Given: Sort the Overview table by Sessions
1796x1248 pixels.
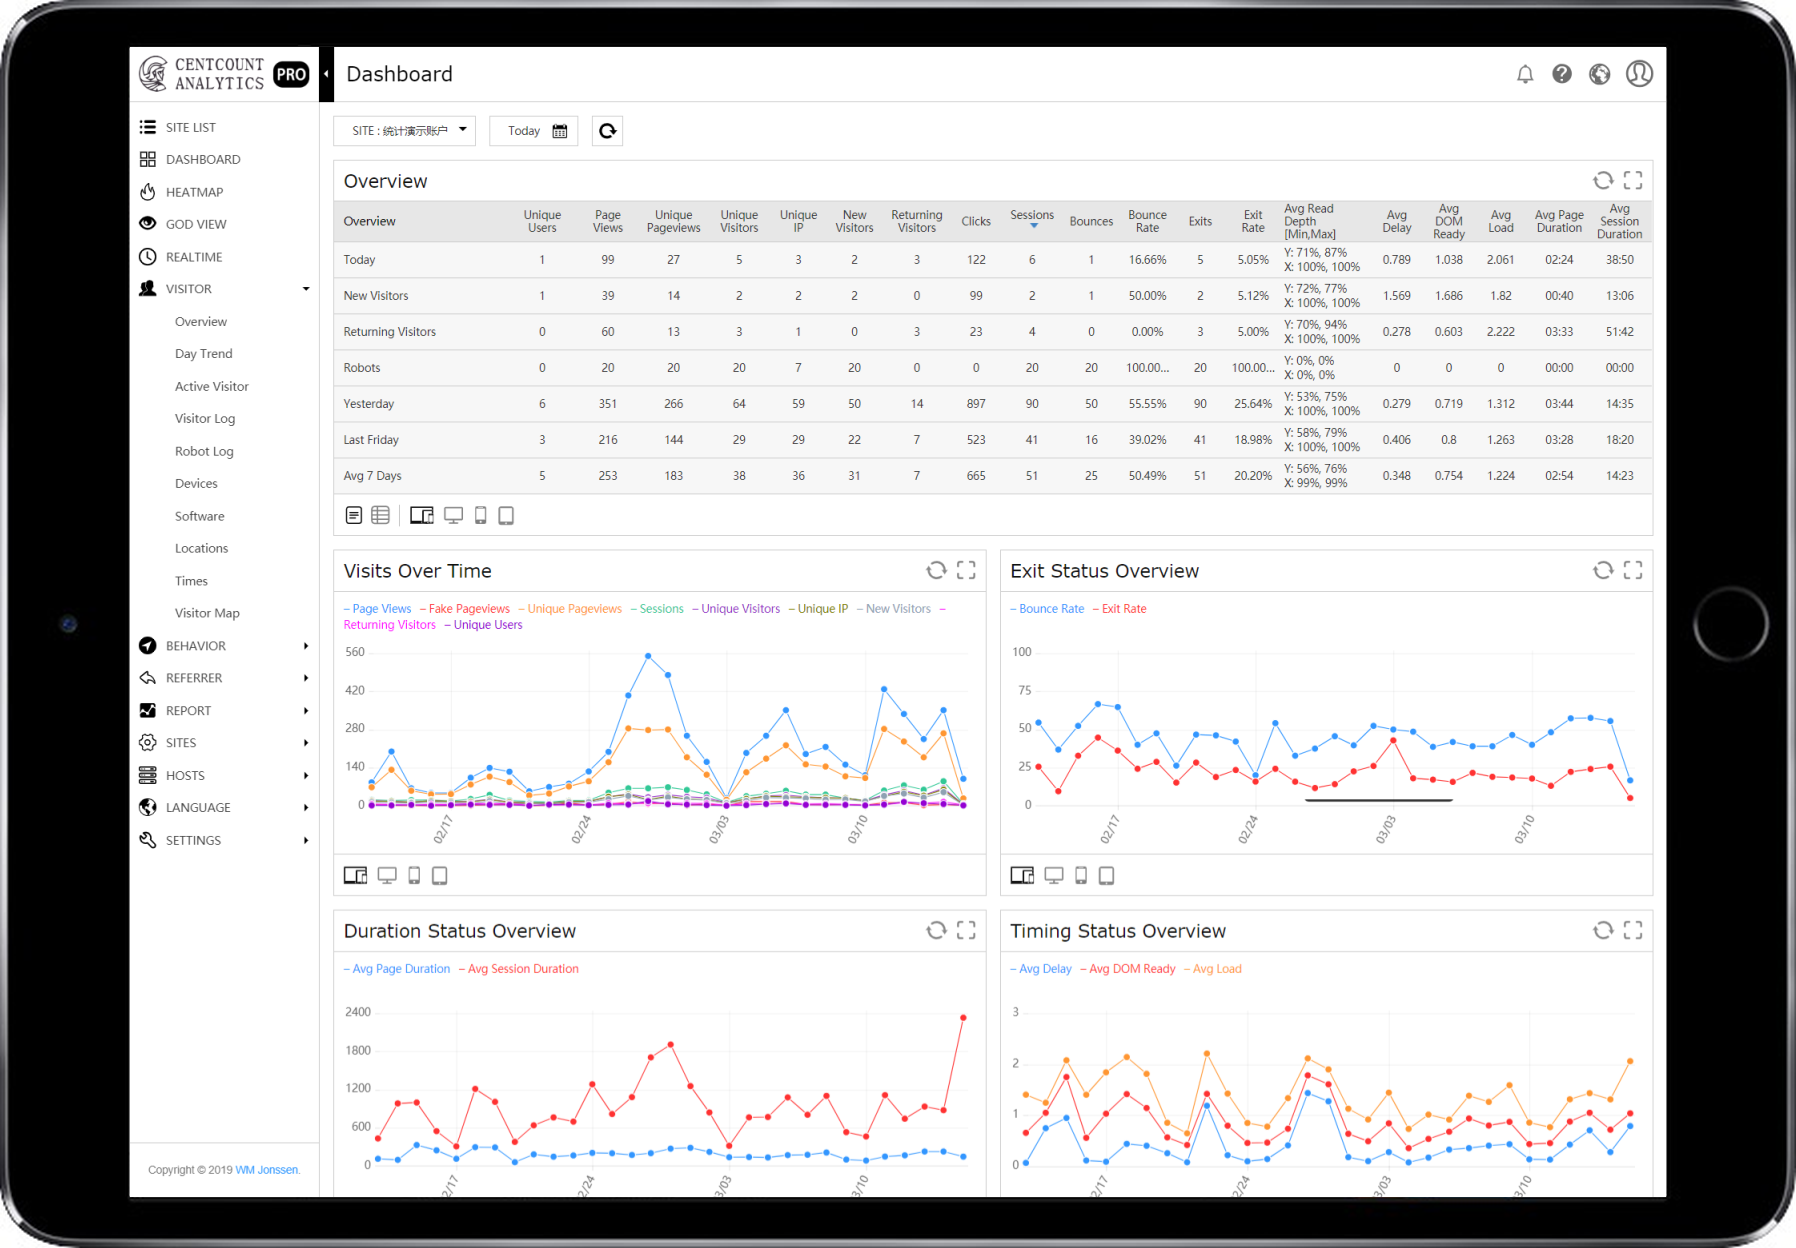Looking at the screenshot, I should 1031,215.
